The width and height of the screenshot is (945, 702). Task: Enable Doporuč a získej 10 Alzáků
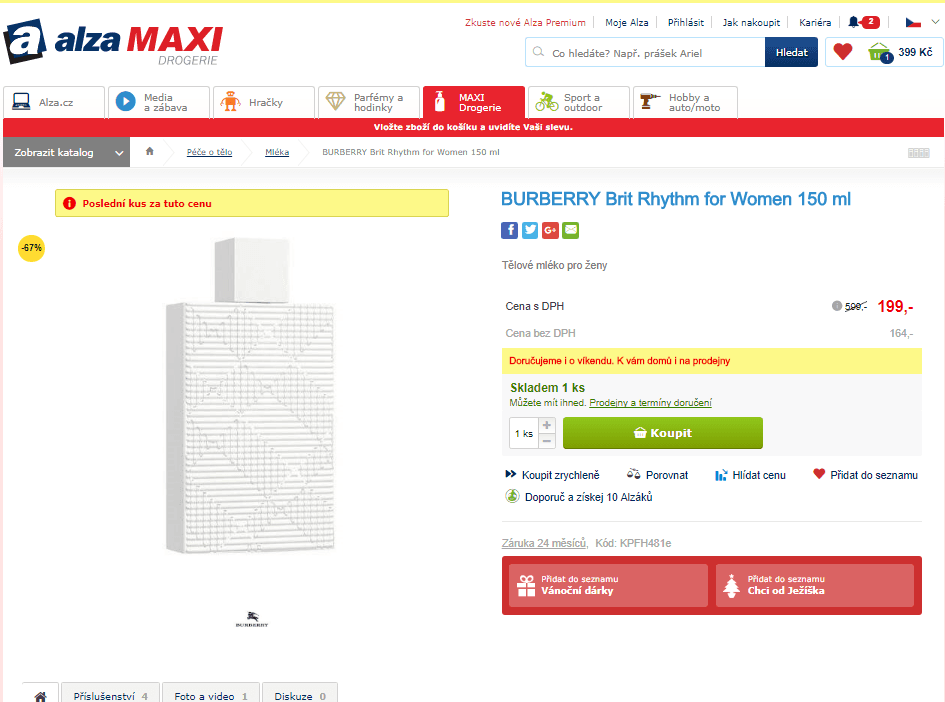[586, 496]
